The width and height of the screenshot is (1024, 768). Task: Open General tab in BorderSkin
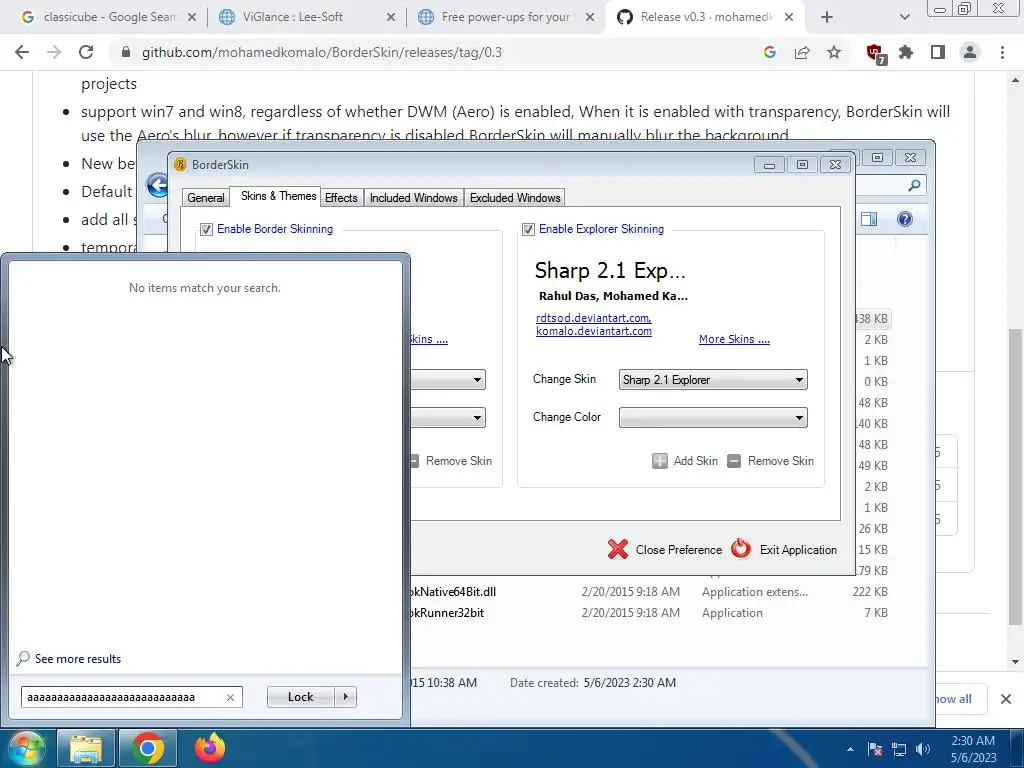(206, 198)
